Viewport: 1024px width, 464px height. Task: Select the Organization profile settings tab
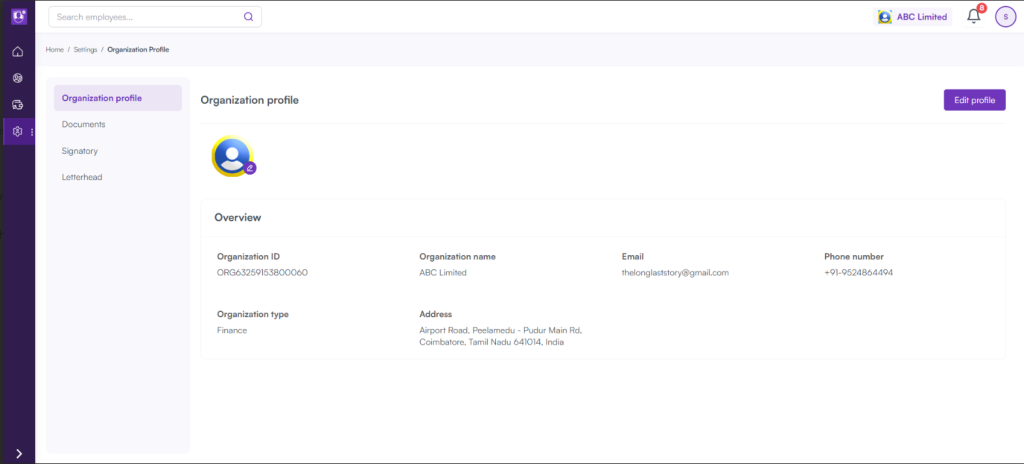pyautogui.click(x=118, y=98)
